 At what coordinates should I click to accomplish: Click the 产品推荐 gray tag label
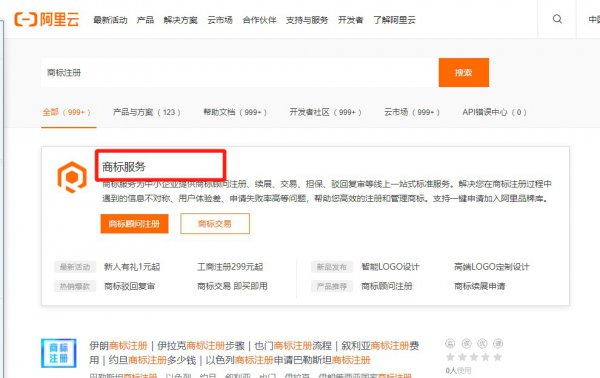tap(331, 286)
